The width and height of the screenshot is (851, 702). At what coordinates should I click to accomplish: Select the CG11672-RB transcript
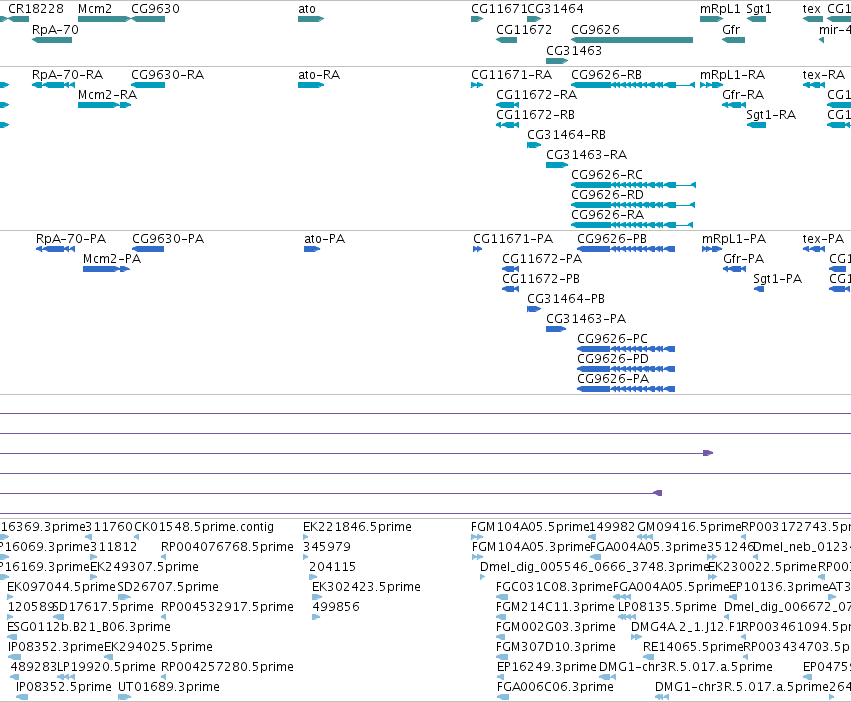(x=507, y=125)
